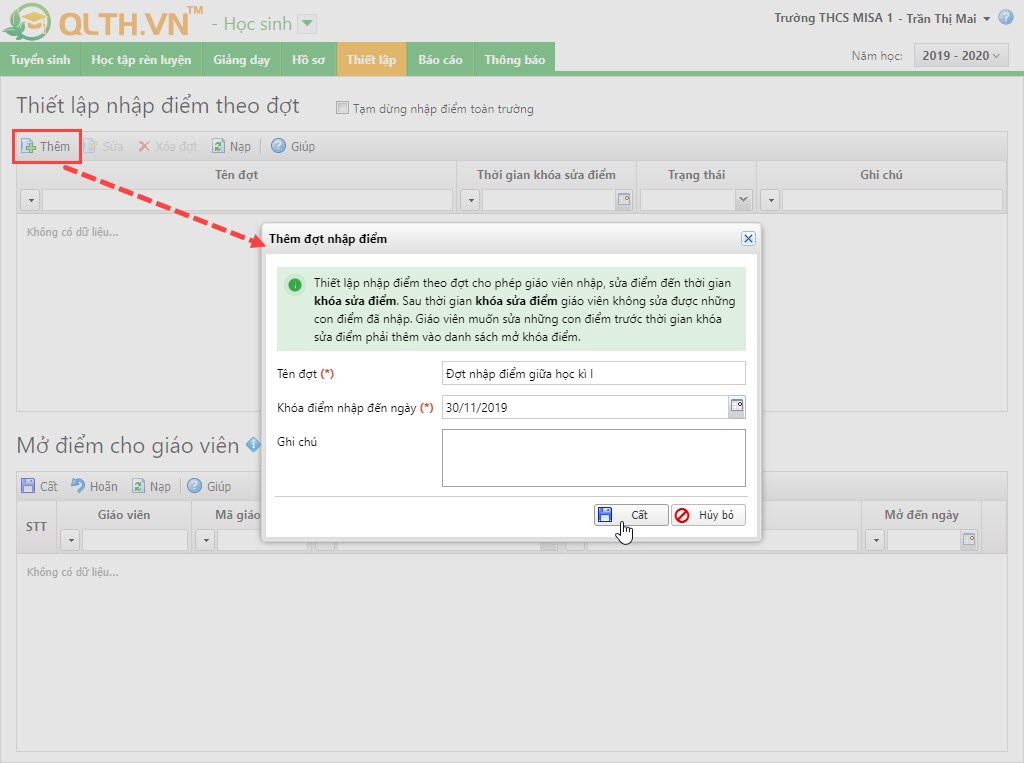Click the Thêm add toolbar button
The height and width of the screenshot is (763, 1024).
point(46,146)
